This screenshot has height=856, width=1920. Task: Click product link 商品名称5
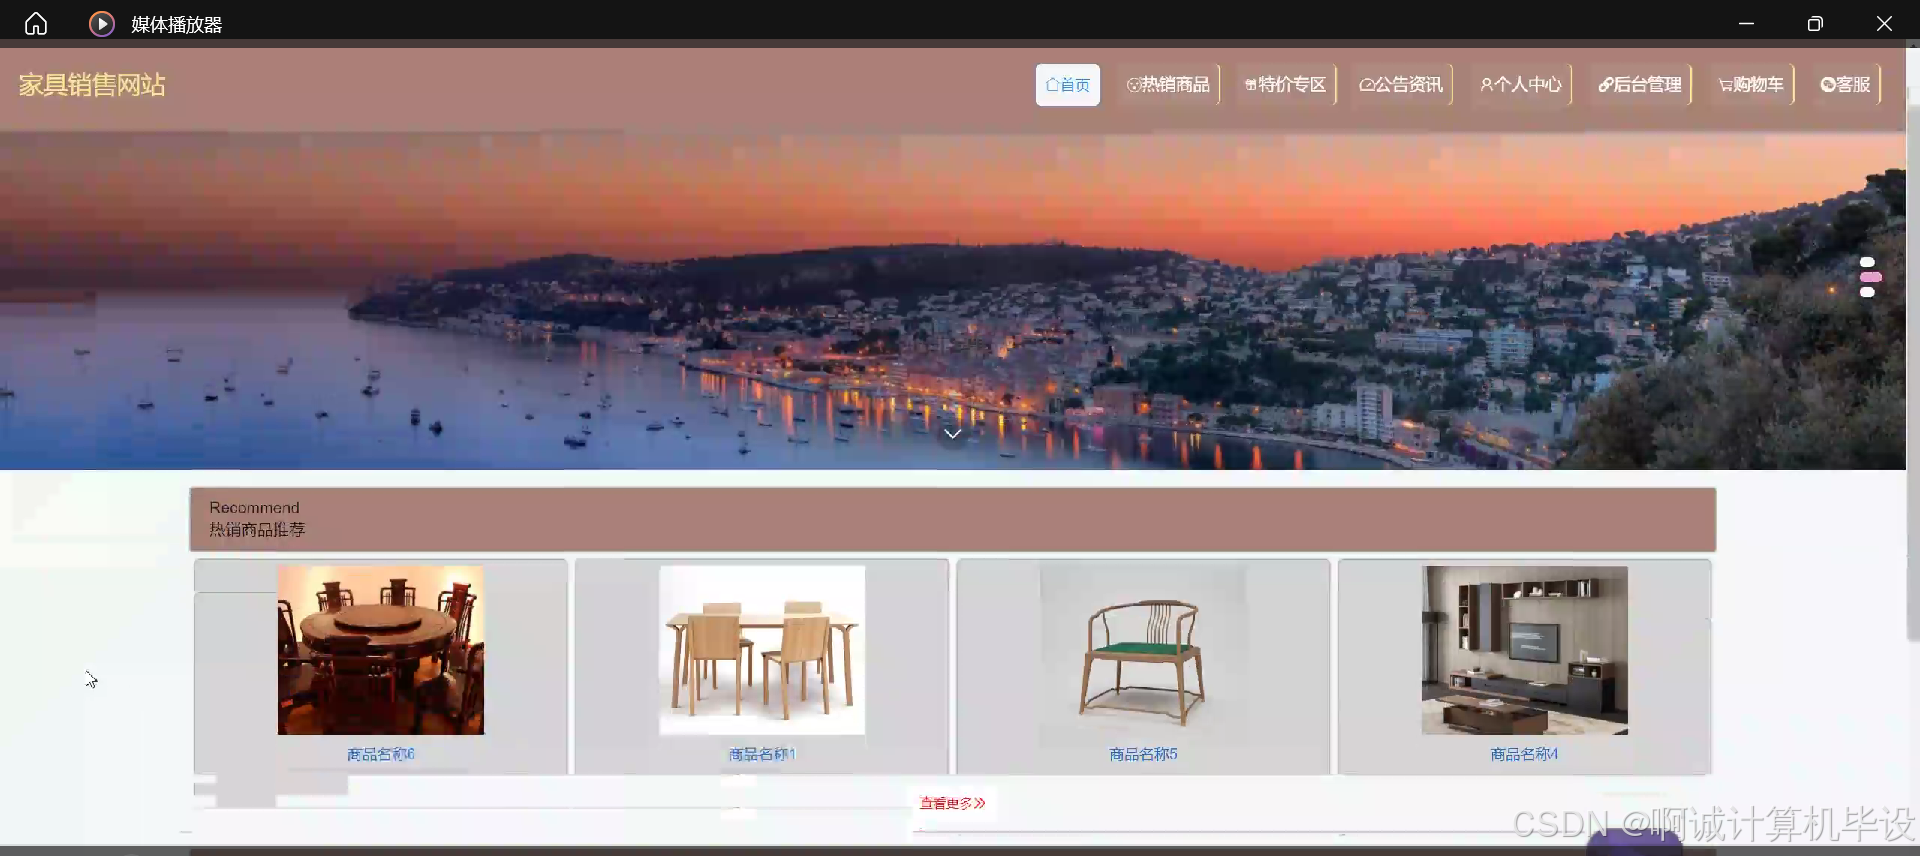click(x=1143, y=754)
